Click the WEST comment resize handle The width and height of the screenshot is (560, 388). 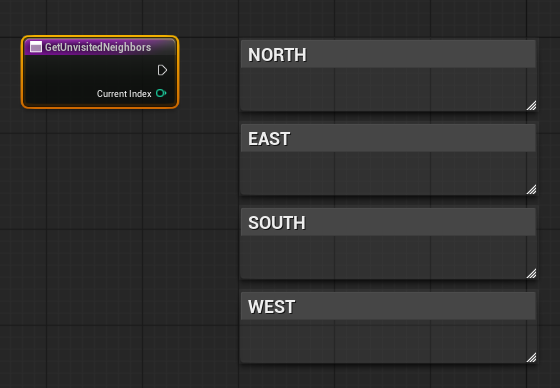531,358
